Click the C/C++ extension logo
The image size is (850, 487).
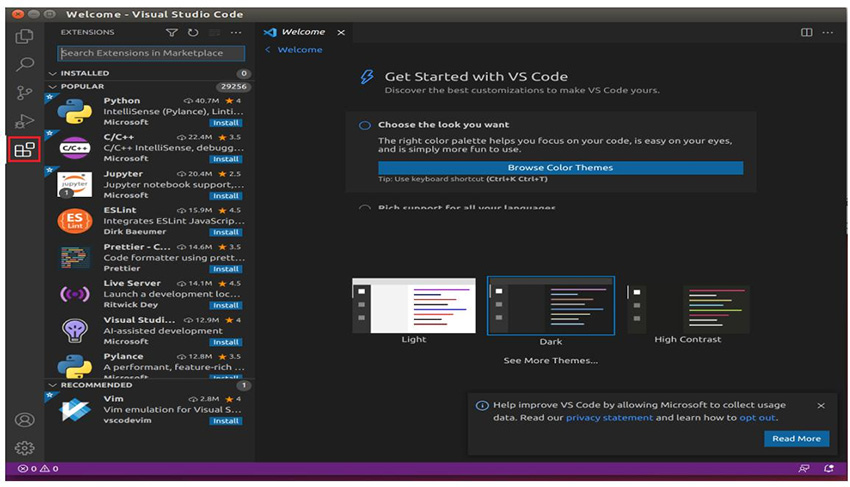(74, 148)
